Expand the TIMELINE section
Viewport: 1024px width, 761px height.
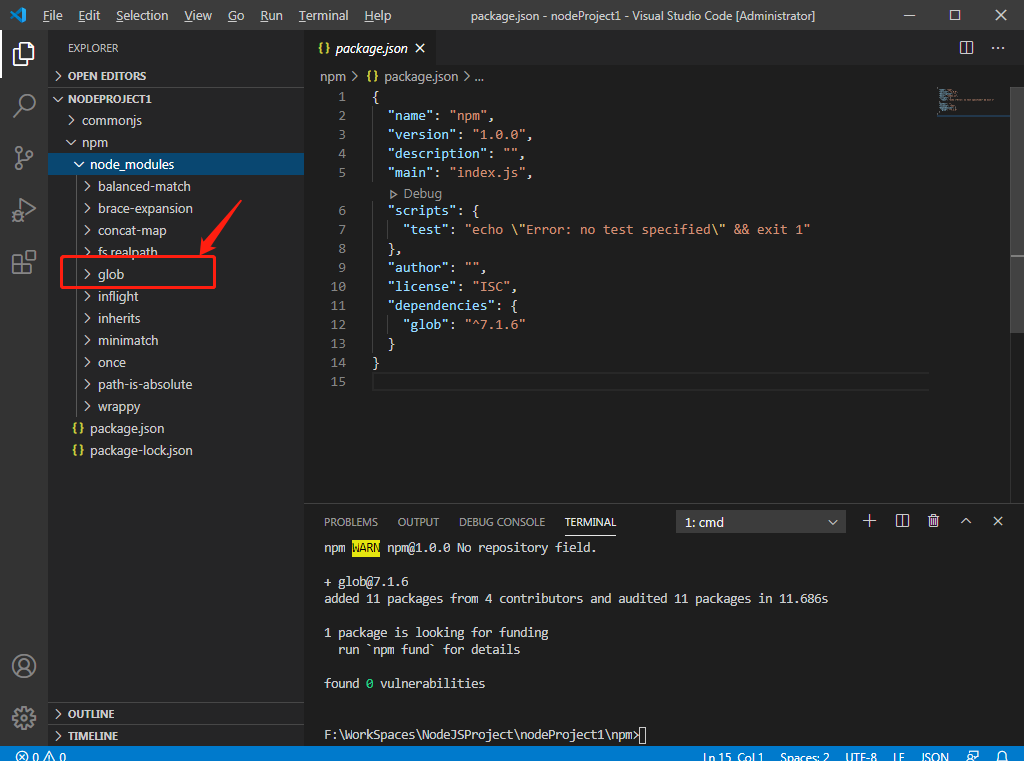tap(176, 736)
